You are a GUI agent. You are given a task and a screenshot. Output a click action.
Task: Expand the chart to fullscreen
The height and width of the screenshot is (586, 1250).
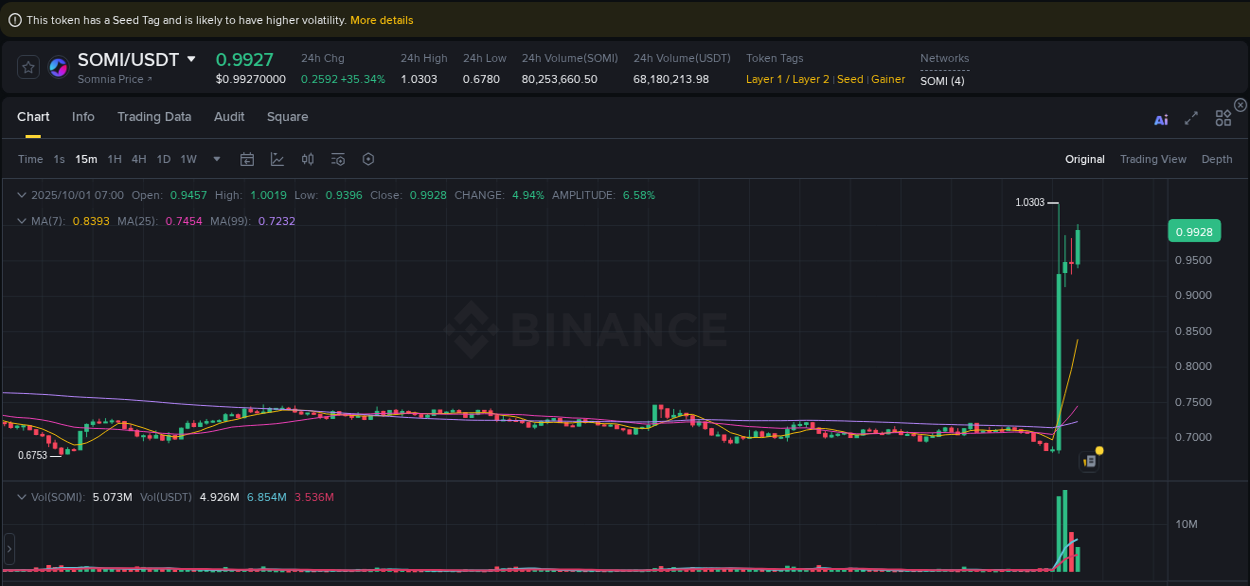pos(1191,118)
